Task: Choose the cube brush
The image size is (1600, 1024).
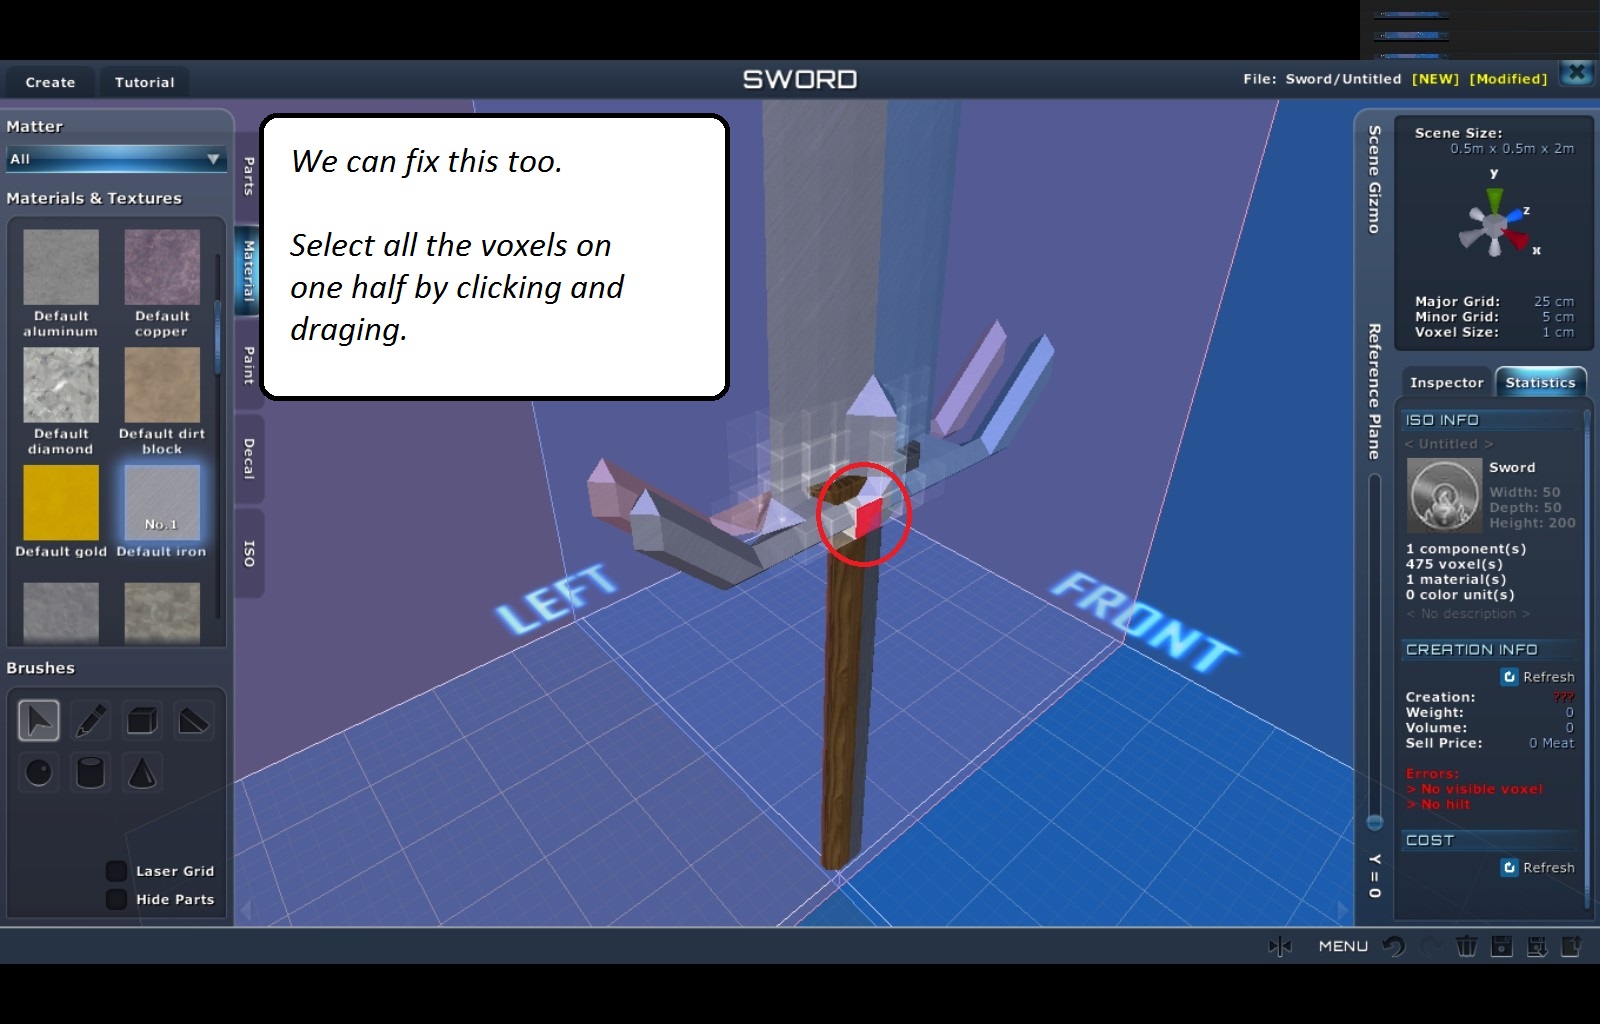Action: click(x=142, y=720)
